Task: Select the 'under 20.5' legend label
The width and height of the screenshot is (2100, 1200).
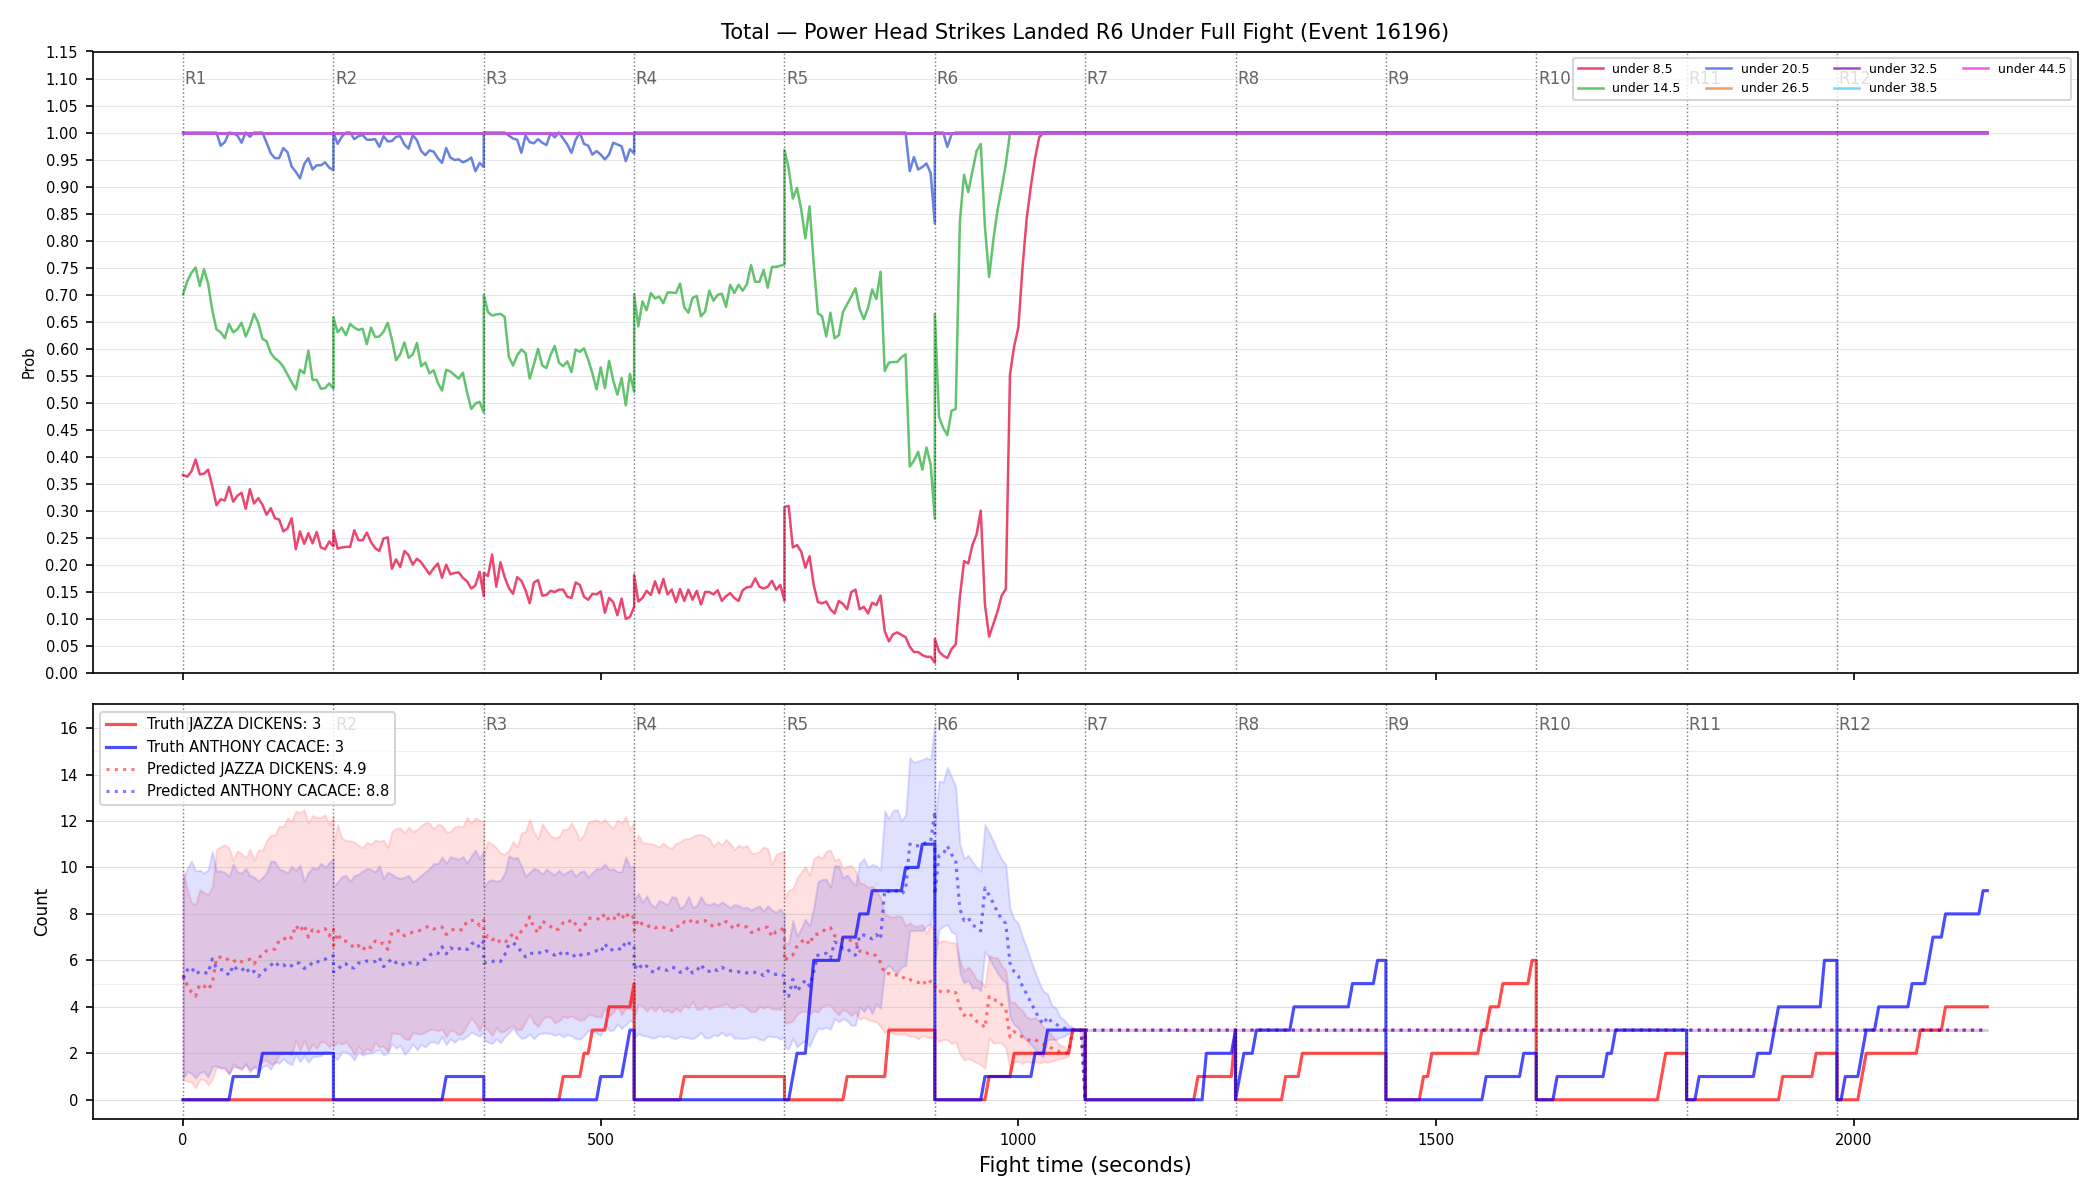Action: [x=1774, y=69]
